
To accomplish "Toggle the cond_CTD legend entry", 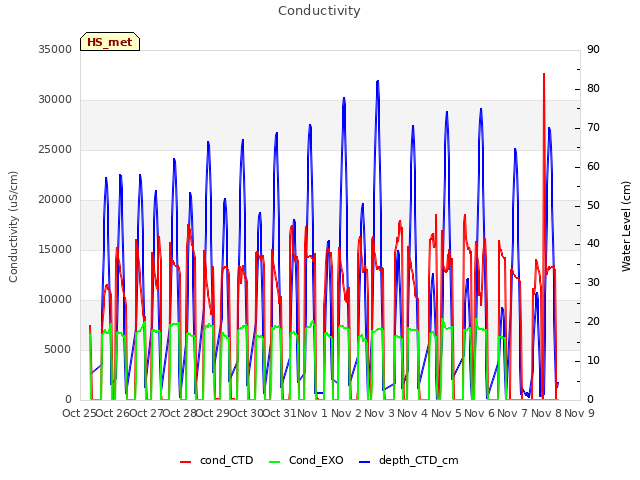I will coord(217,460).
